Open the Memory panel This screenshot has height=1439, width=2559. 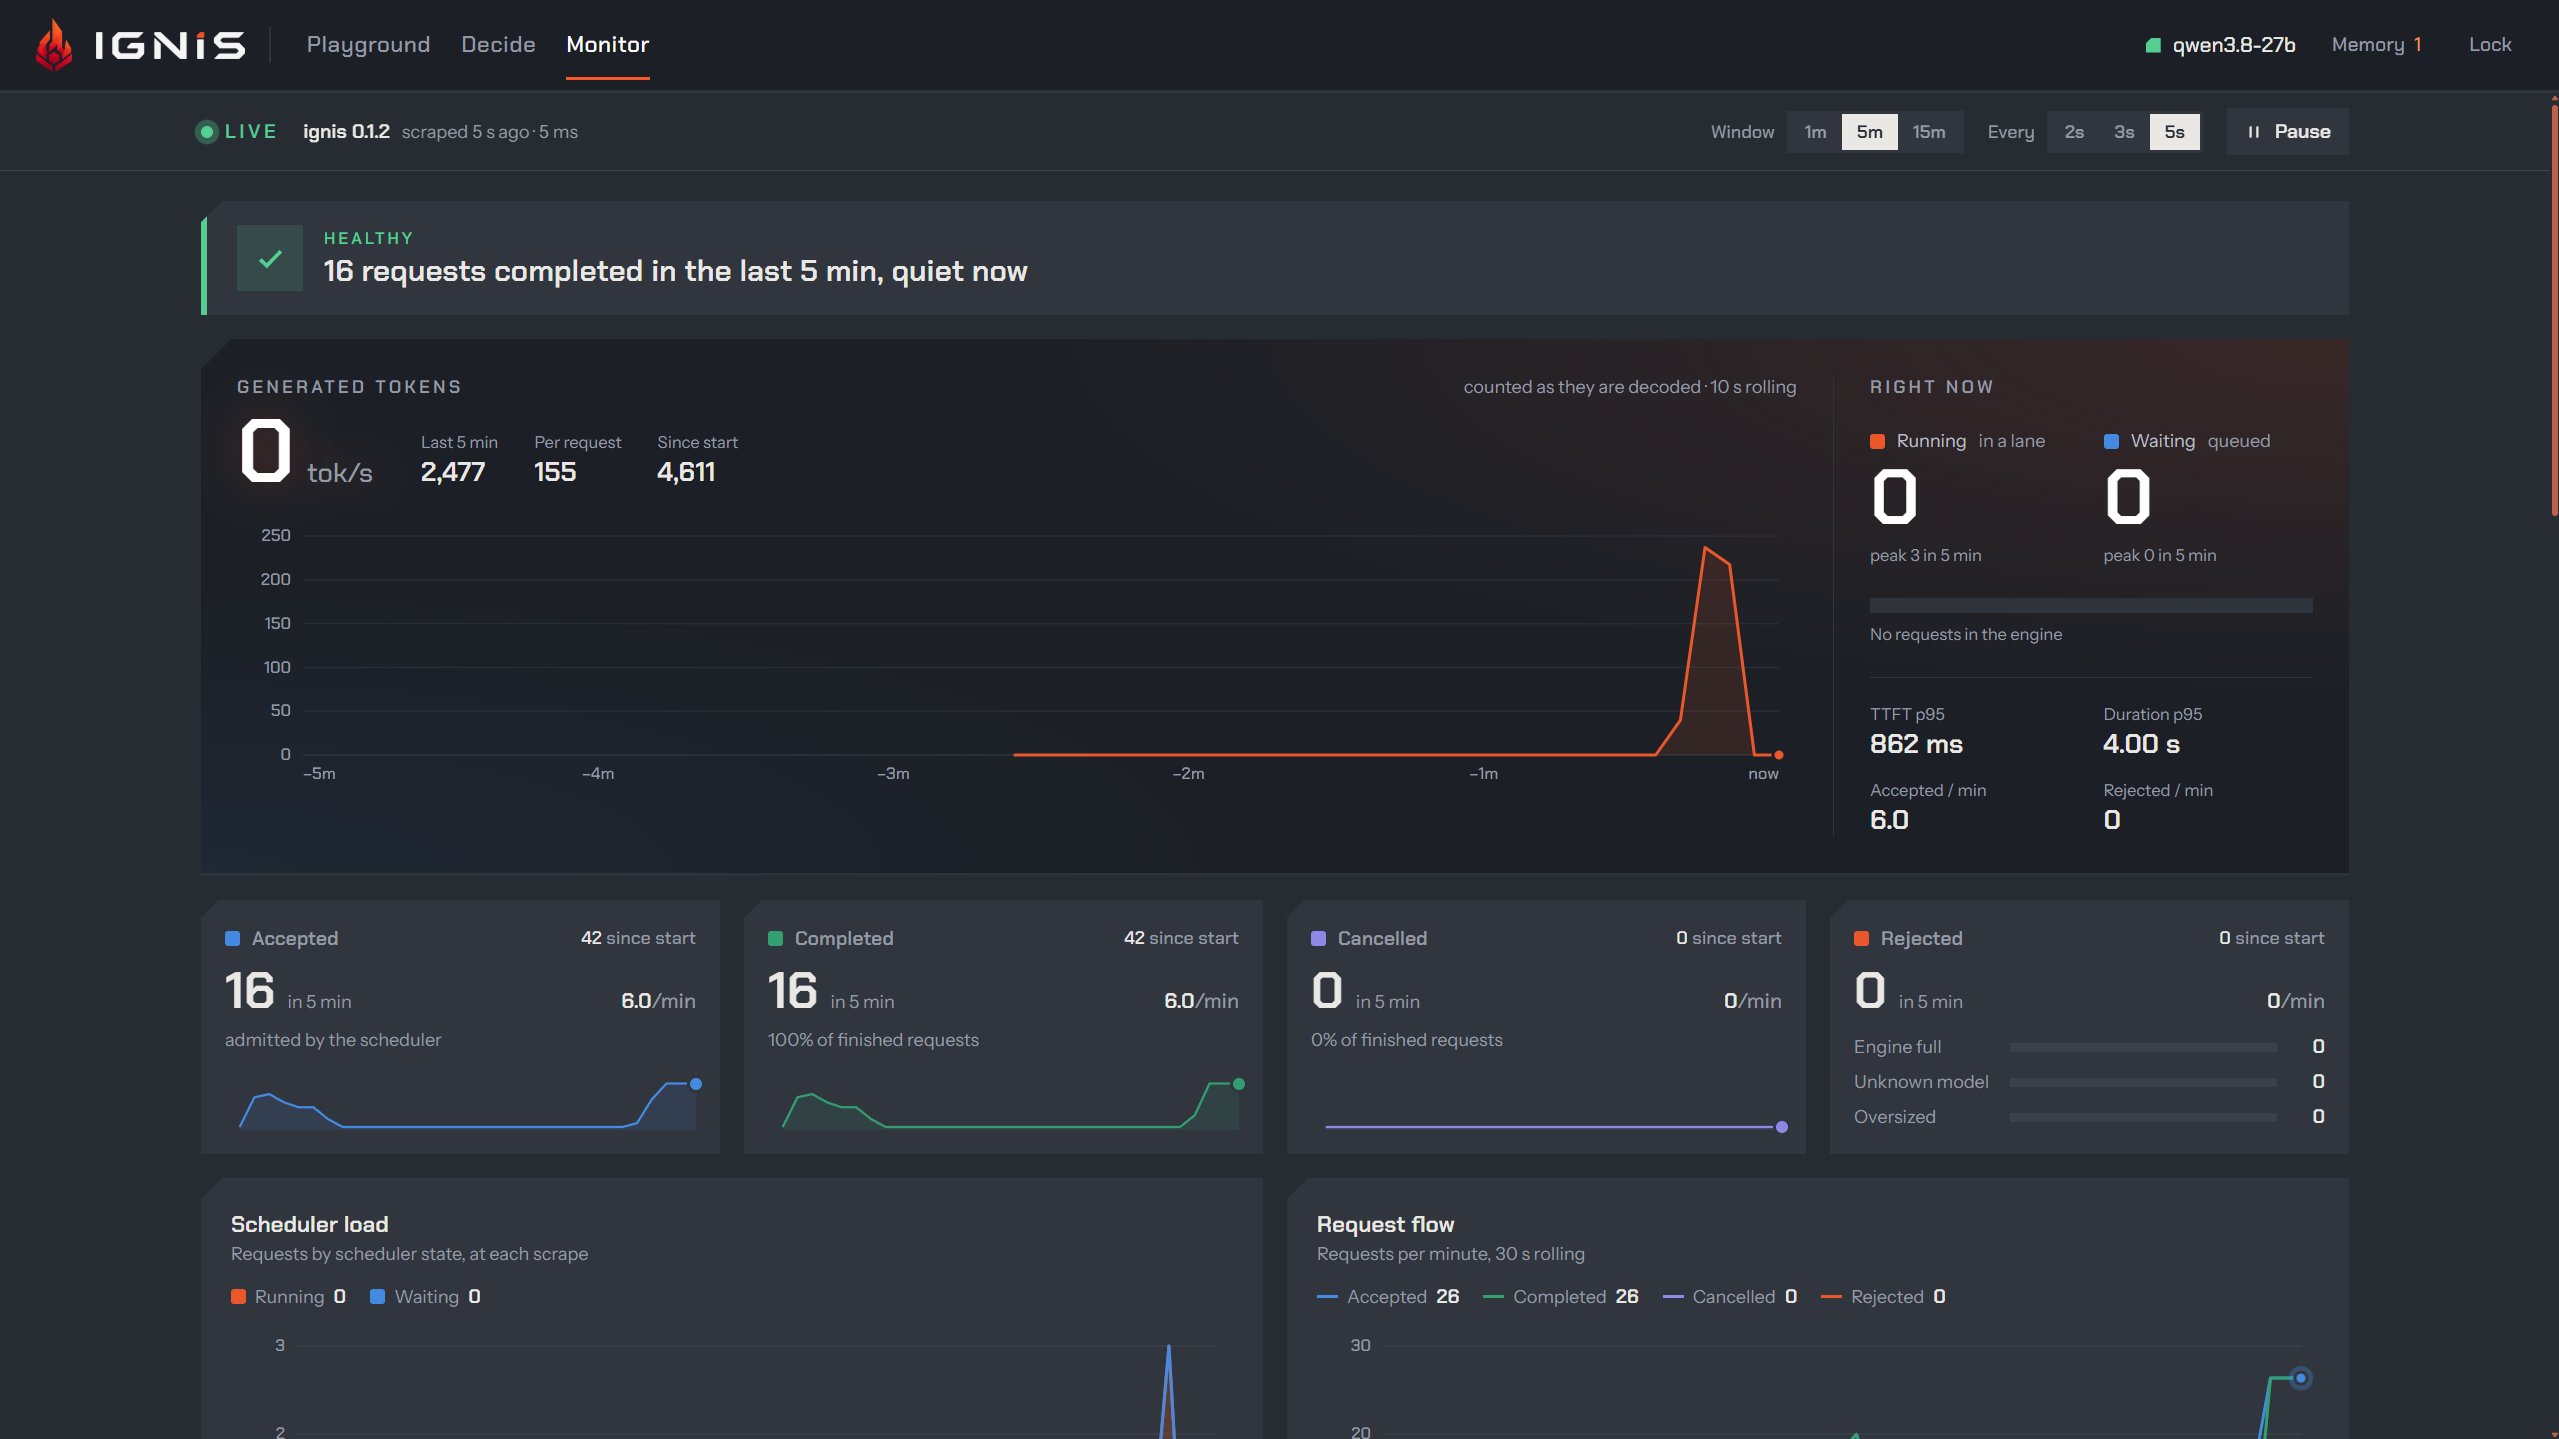(x=2376, y=45)
